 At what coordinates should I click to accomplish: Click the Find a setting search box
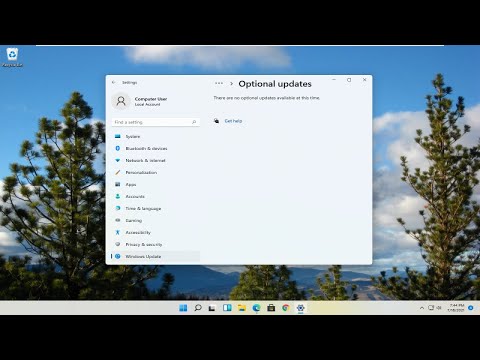click(156, 122)
